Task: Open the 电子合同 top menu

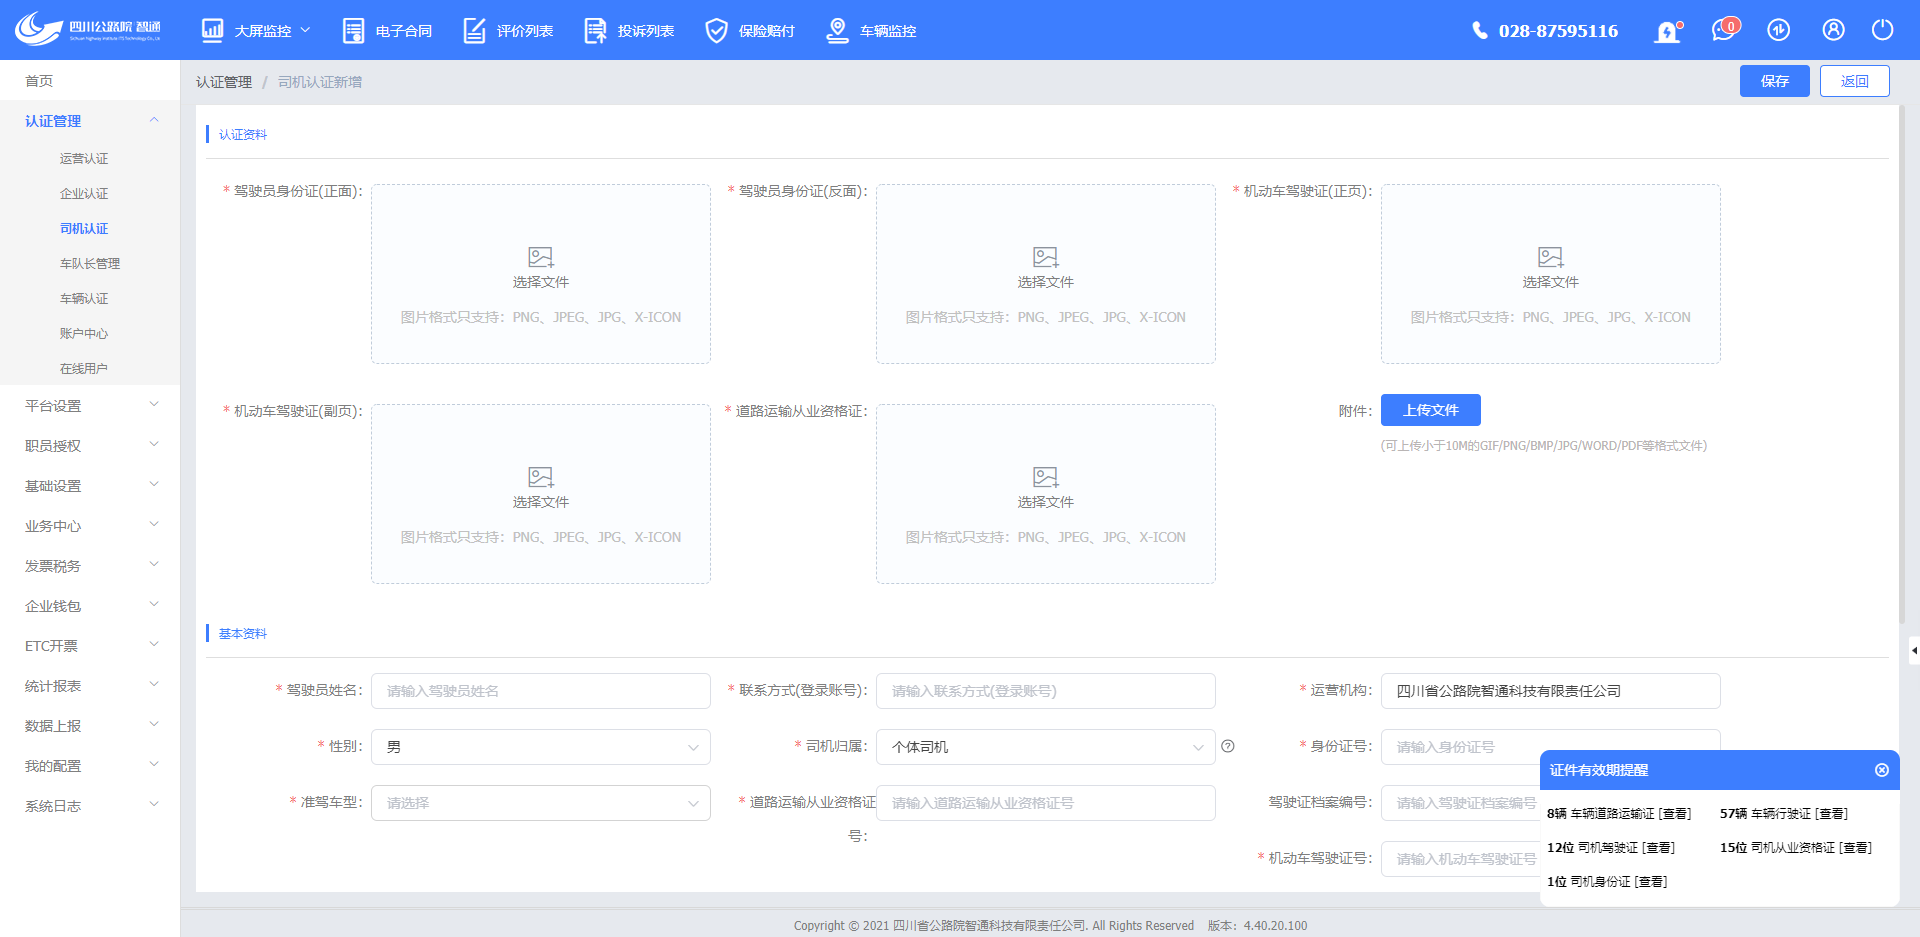Action: (388, 31)
